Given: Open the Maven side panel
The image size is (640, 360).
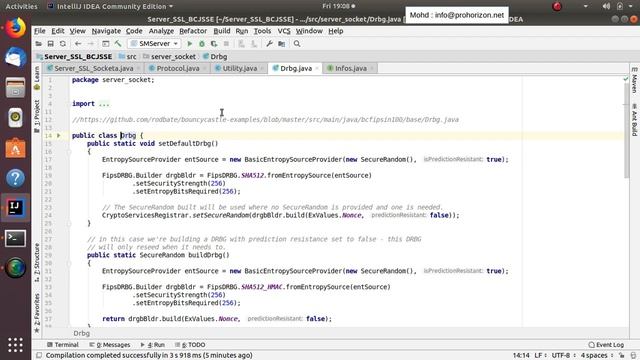Looking at the screenshot, I should 634,80.
